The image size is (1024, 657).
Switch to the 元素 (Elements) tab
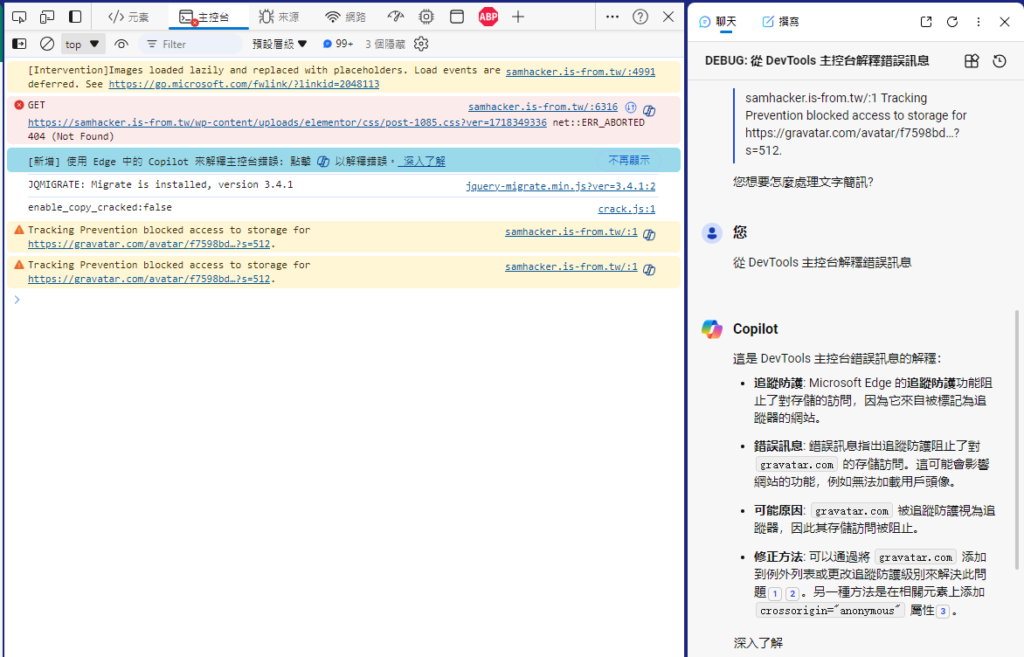pyautogui.click(x=129, y=17)
